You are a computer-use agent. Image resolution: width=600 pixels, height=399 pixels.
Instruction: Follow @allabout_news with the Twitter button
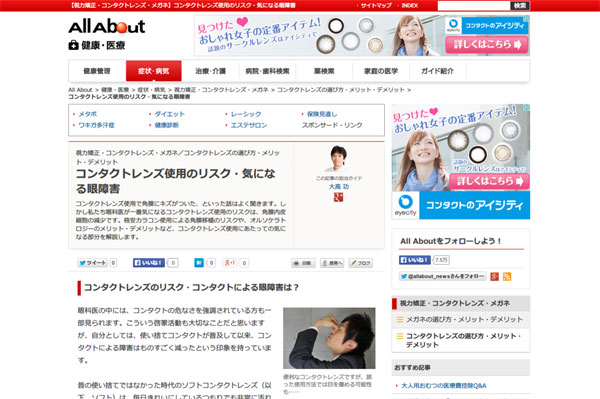click(442, 276)
